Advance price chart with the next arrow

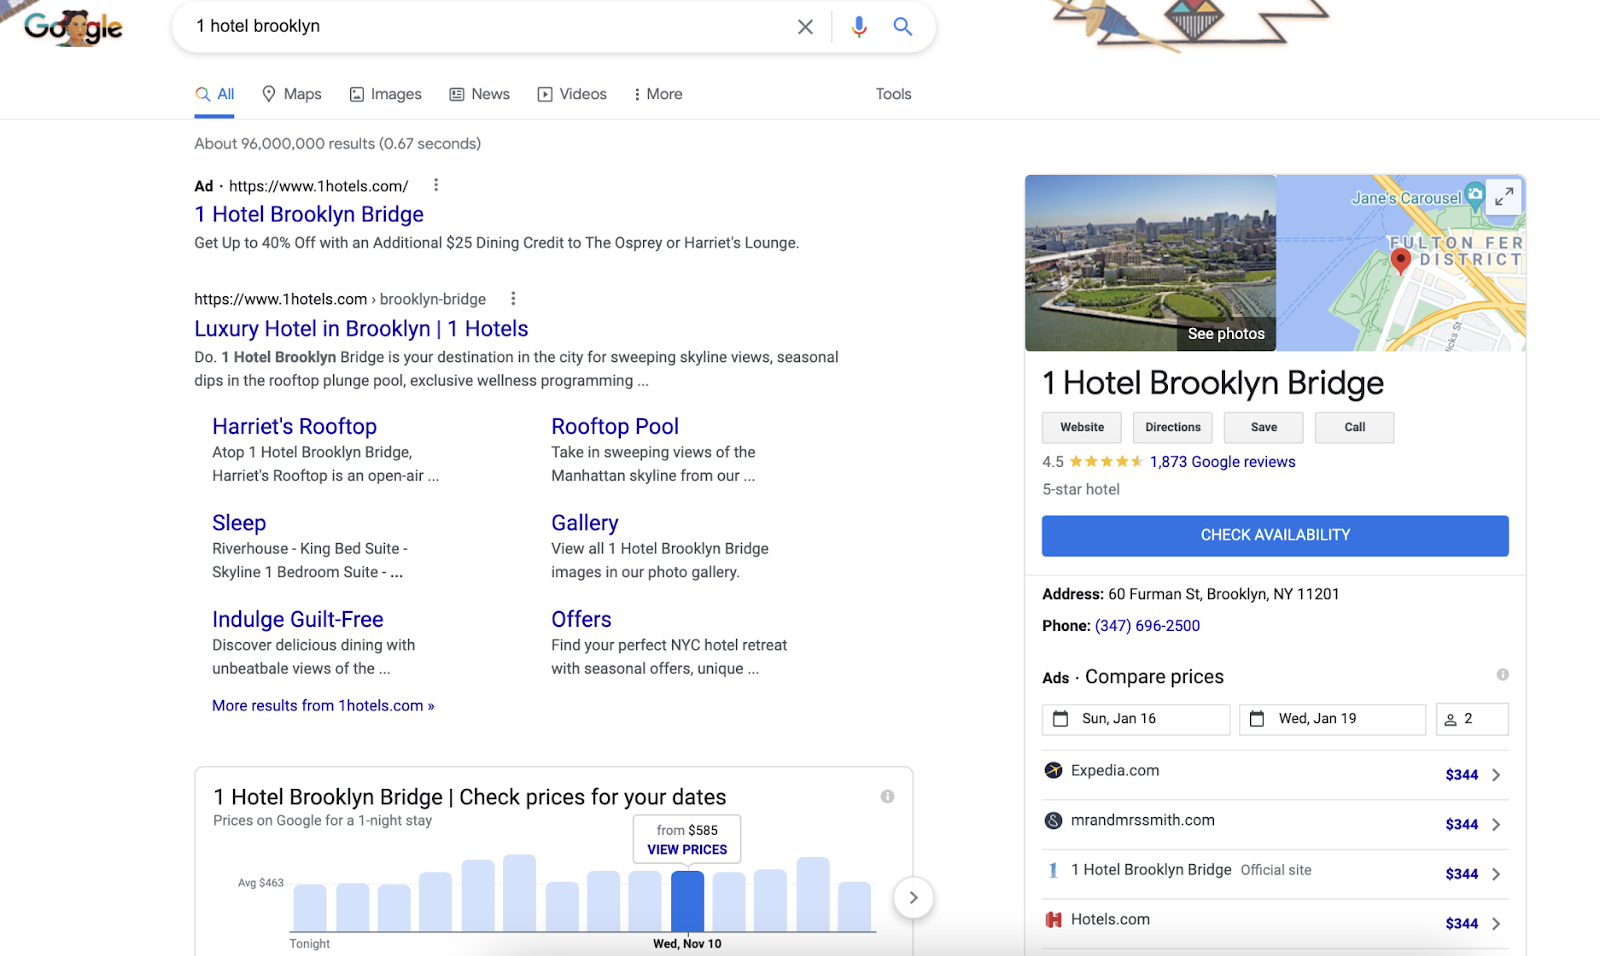point(913,898)
